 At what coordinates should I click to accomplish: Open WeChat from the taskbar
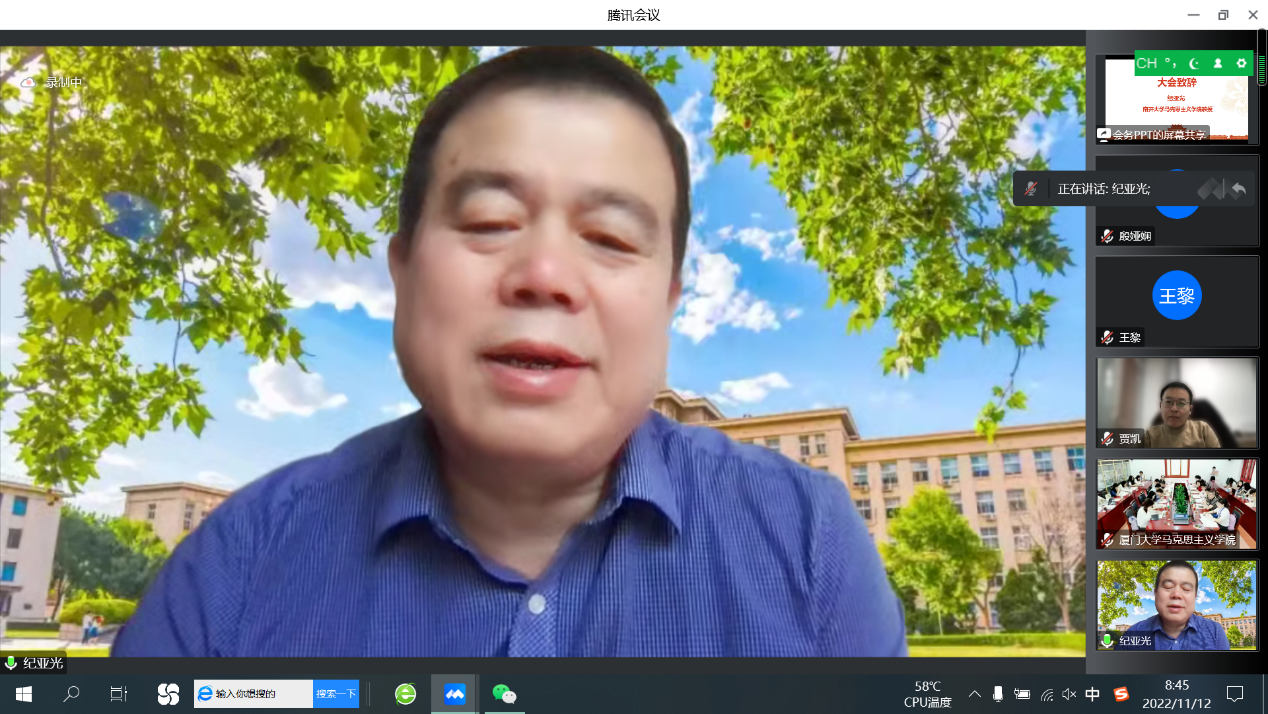click(504, 694)
